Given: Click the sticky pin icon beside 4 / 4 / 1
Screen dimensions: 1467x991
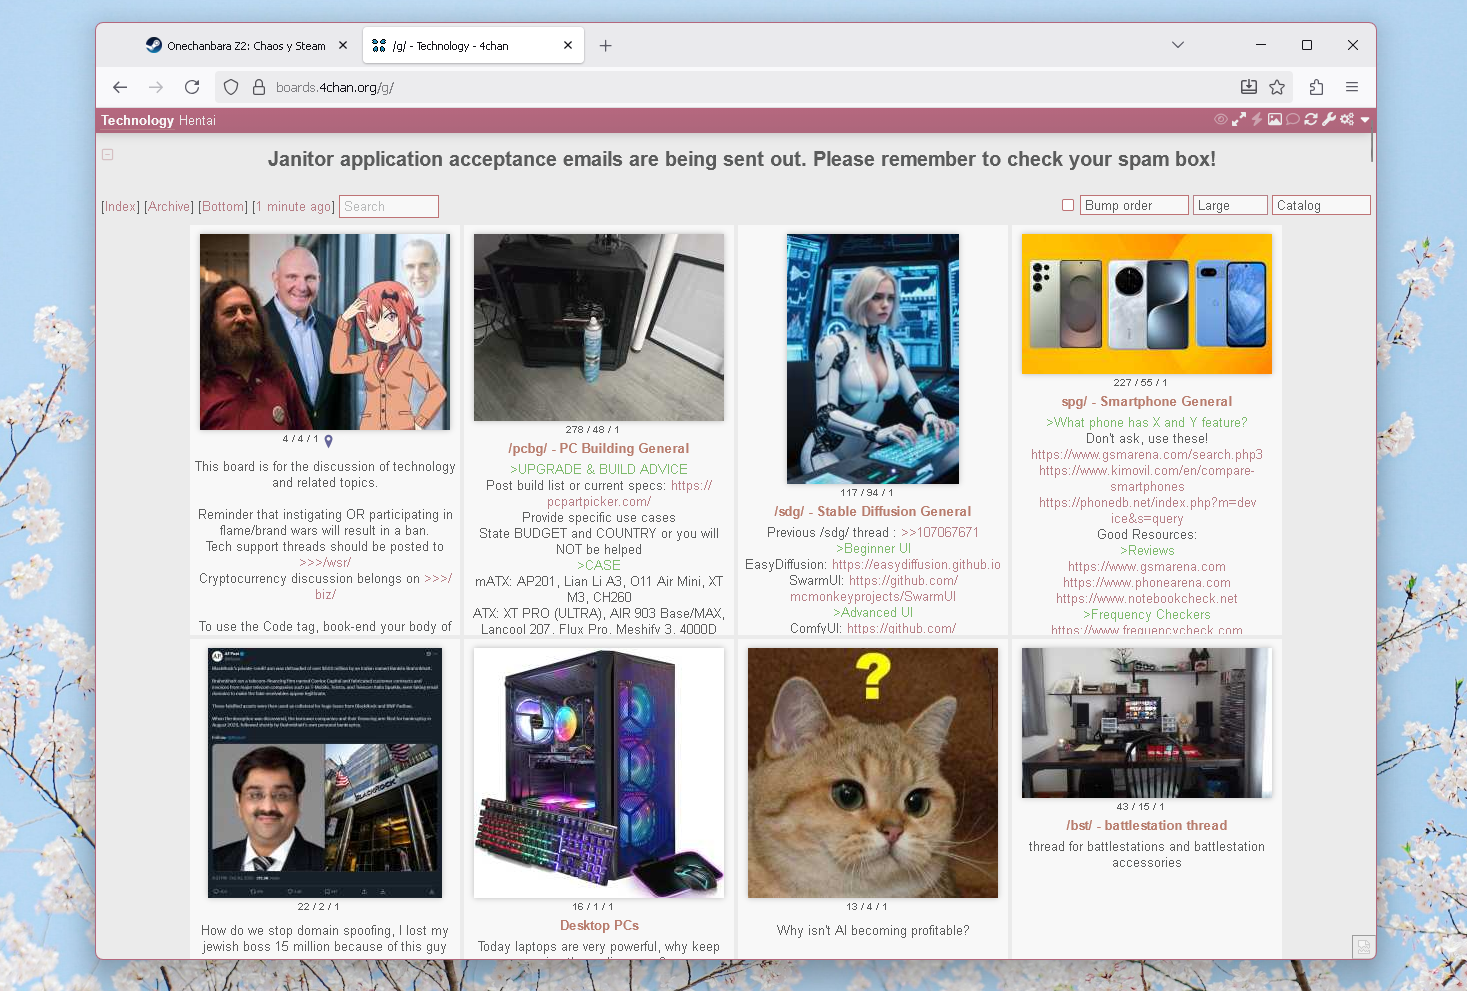Looking at the screenshot, I should coord(328,440).
